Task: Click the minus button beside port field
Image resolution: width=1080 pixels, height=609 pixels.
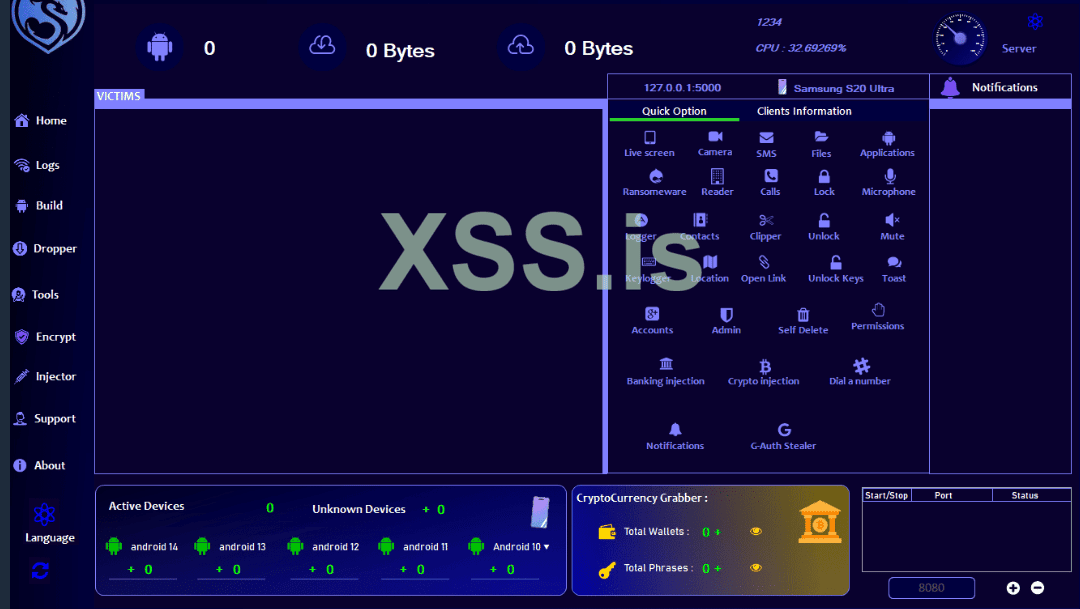Action: [1037, 588]
